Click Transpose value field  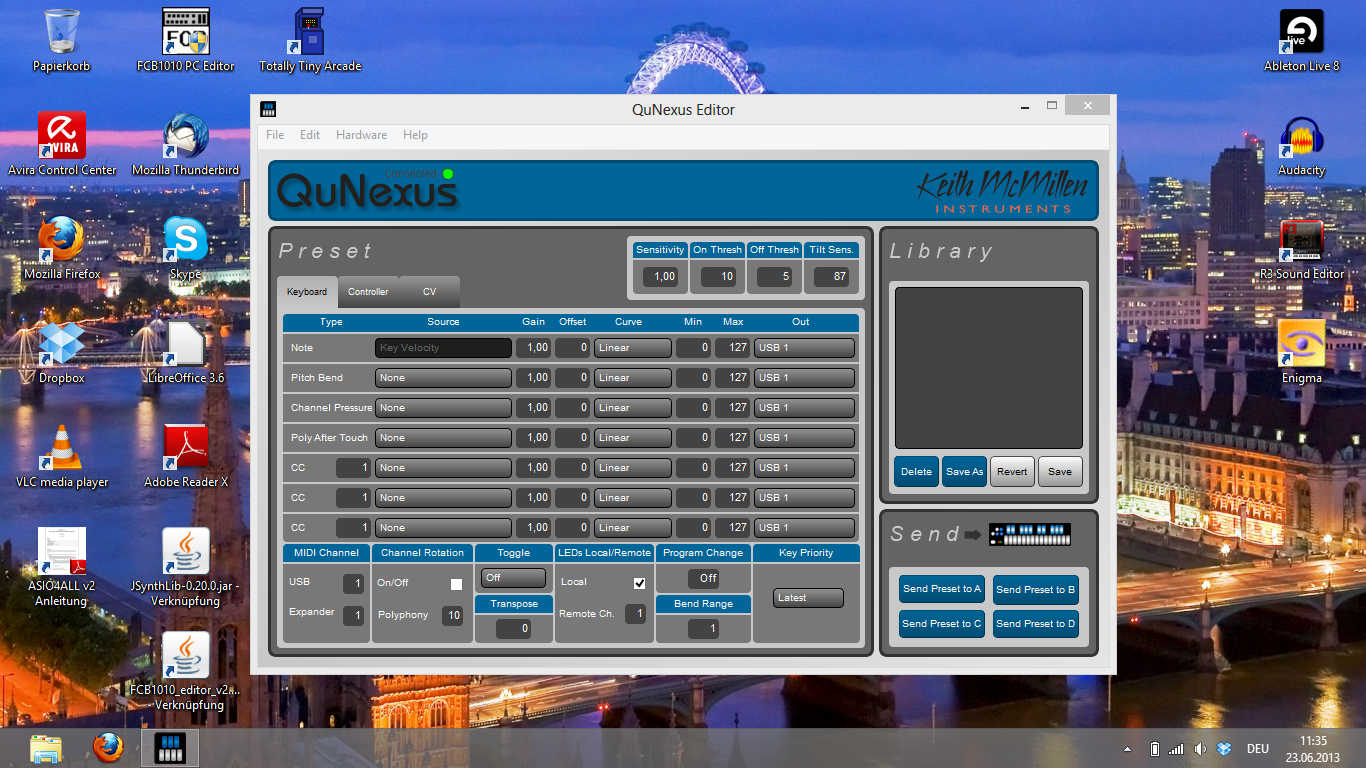click(x=513, y=629)
